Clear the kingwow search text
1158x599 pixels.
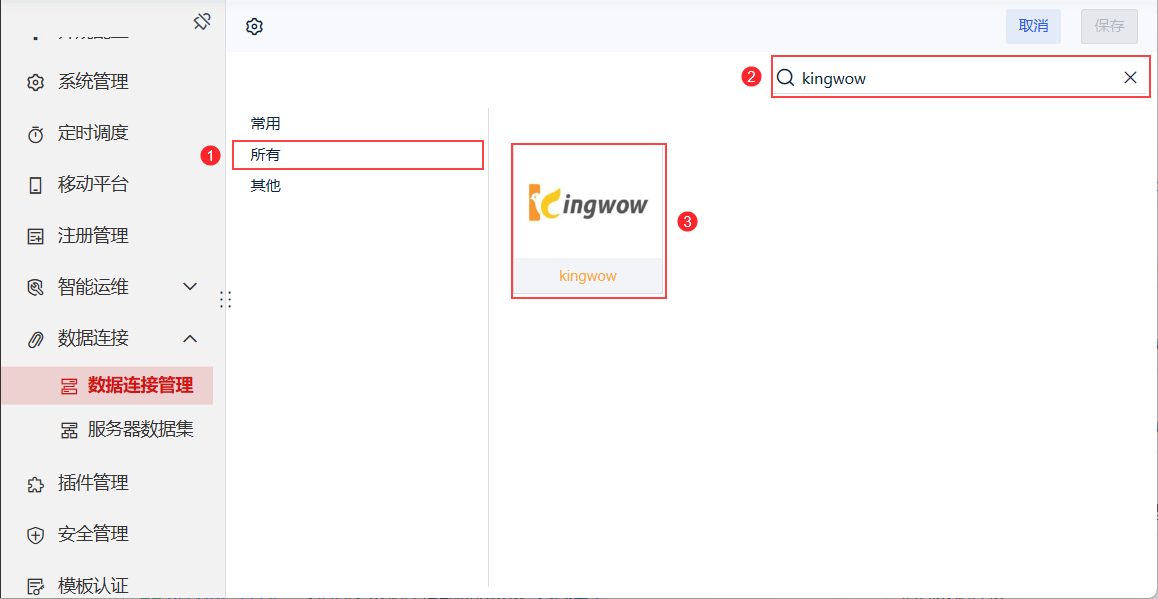pyautogui.click(x=1130, y=78)
